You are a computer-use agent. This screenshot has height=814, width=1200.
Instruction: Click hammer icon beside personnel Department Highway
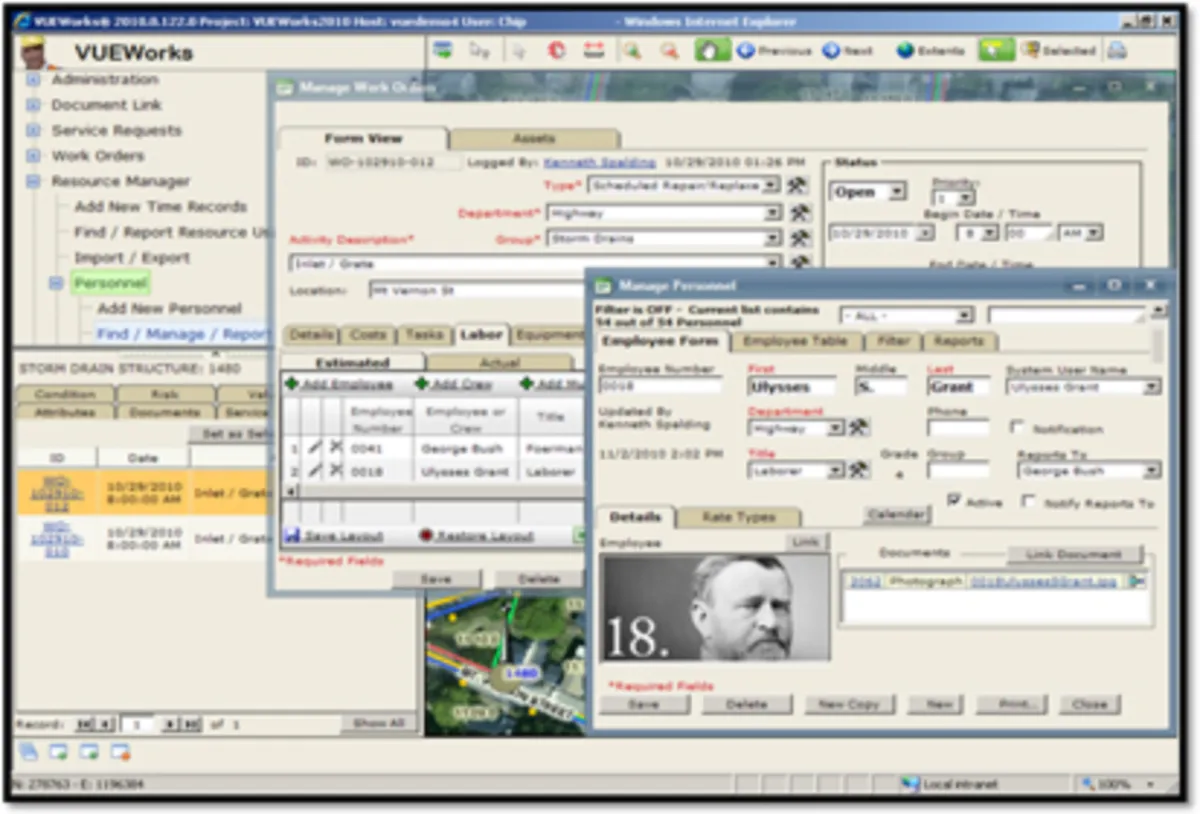click(858, 428)
